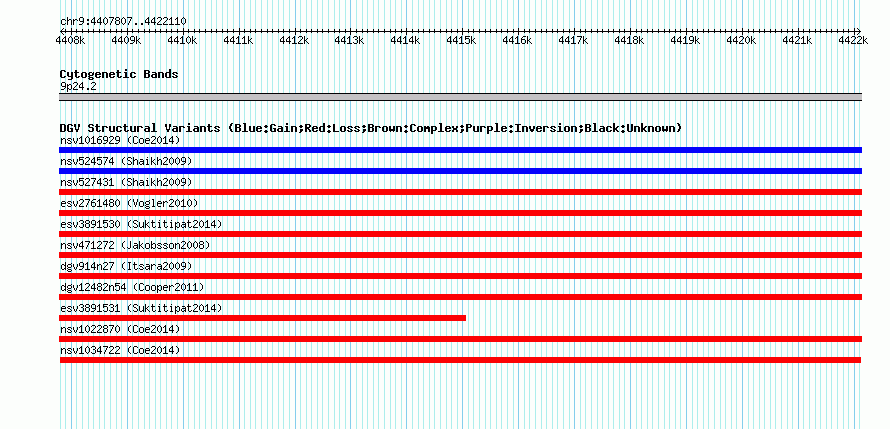Click the 4414k ruler tick label

[x=405, y=40]
